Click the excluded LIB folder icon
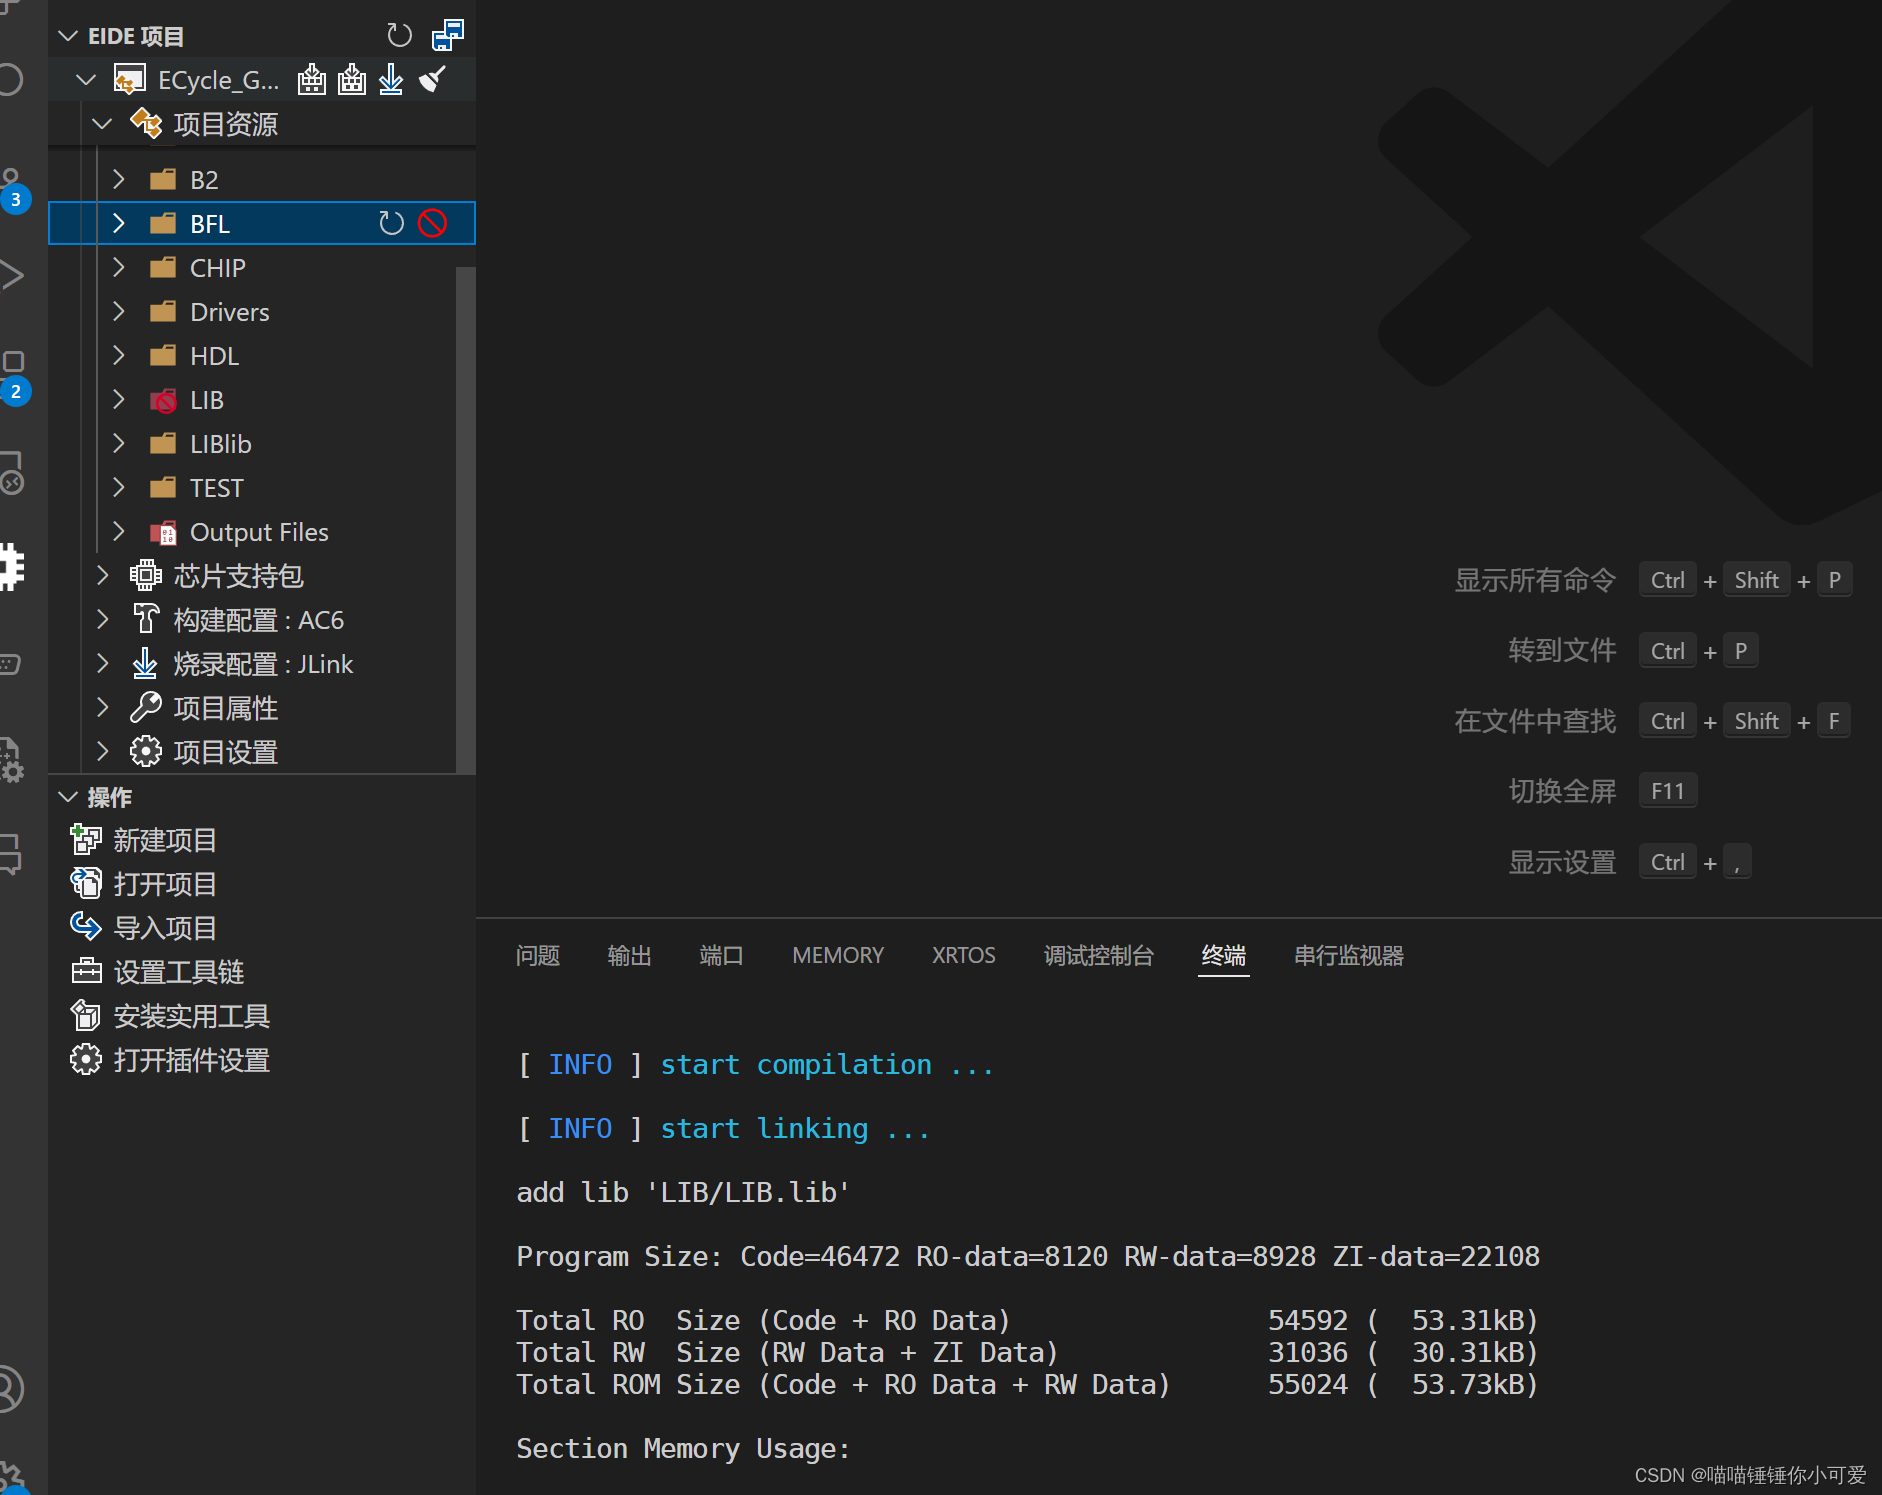The image size is (1882, 1495). point(163,400)
